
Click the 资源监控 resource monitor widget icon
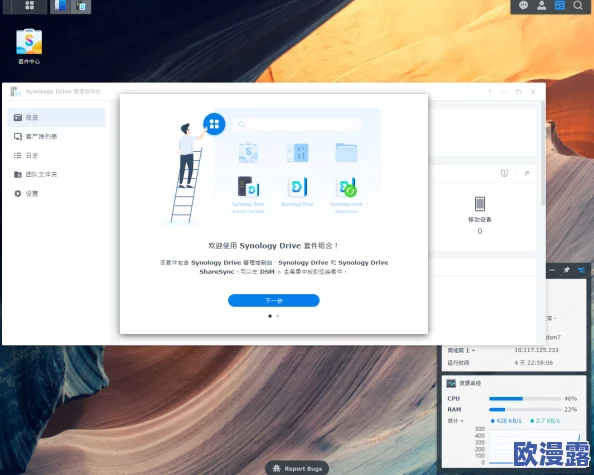[451, 383]
